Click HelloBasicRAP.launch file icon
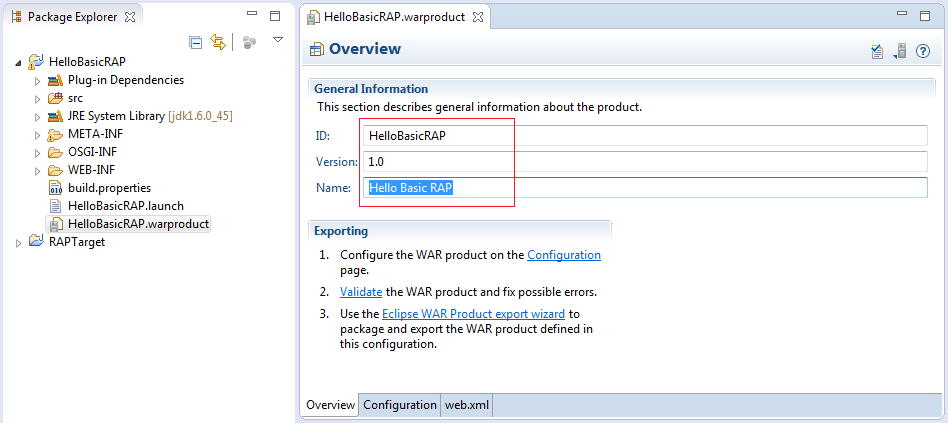This screenshot has width=948, height=423. pos(56,206)
